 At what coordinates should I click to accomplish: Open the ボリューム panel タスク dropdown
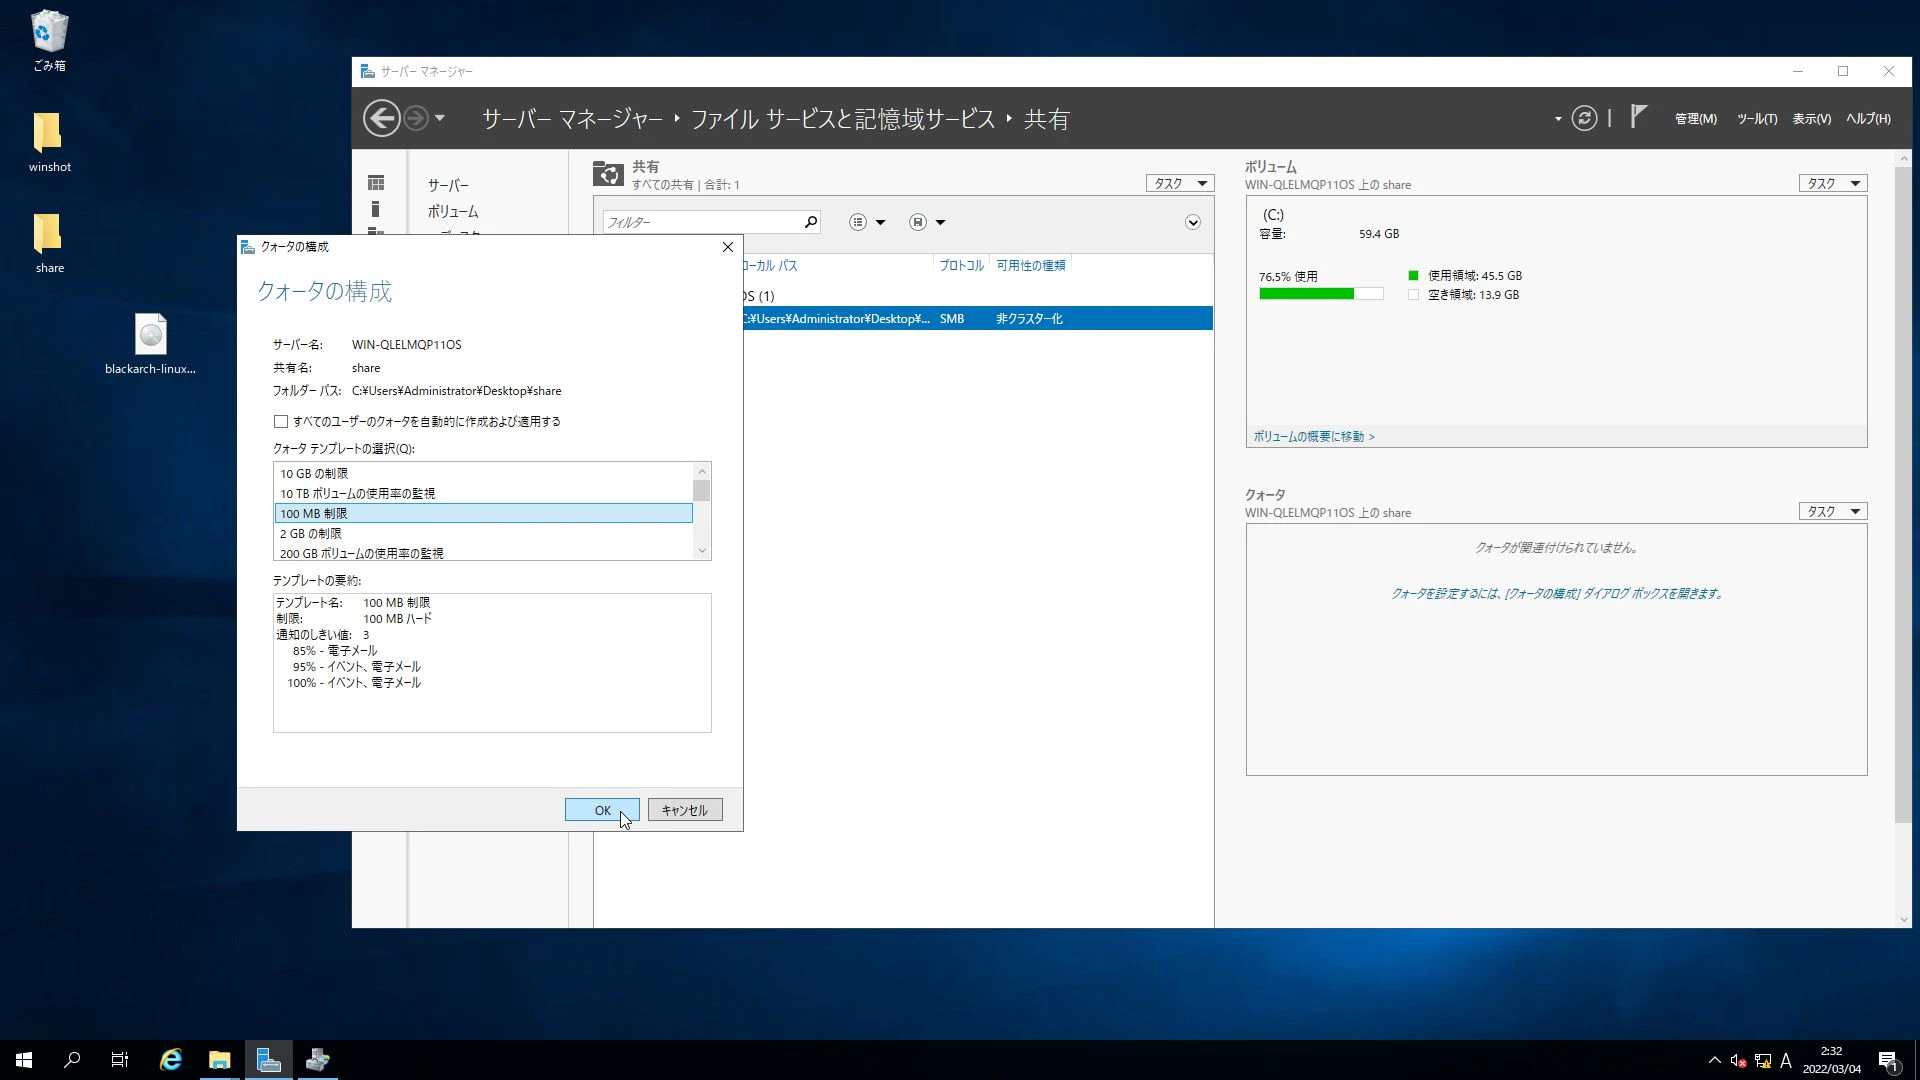(x=1832, y=183)
